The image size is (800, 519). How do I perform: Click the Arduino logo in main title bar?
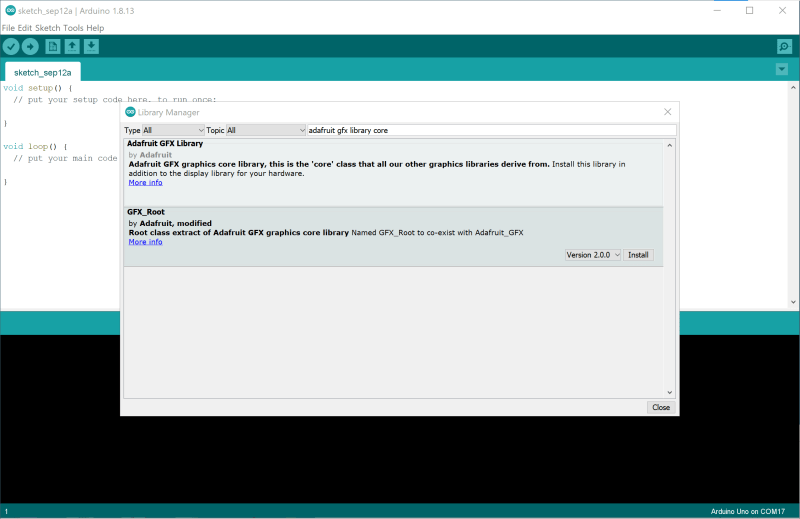10,10
